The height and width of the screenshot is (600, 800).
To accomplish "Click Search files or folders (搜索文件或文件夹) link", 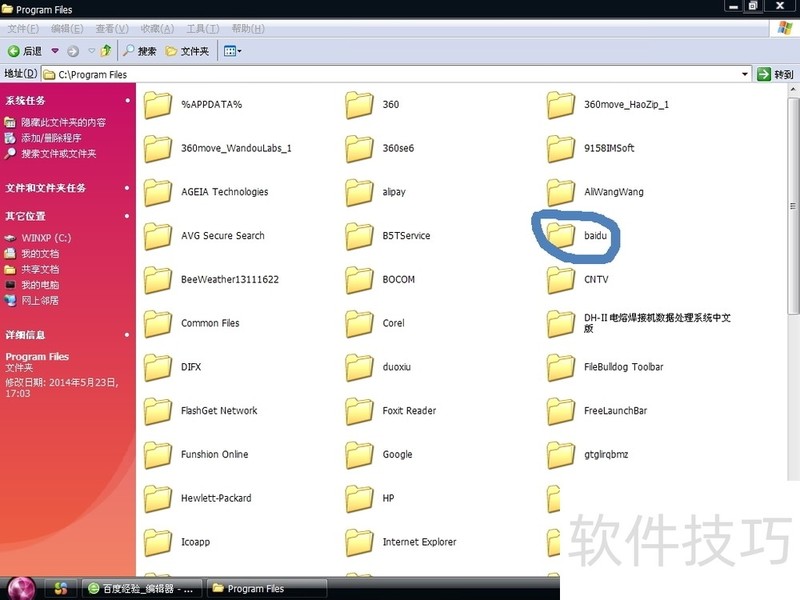I will (x=58, y=154).
